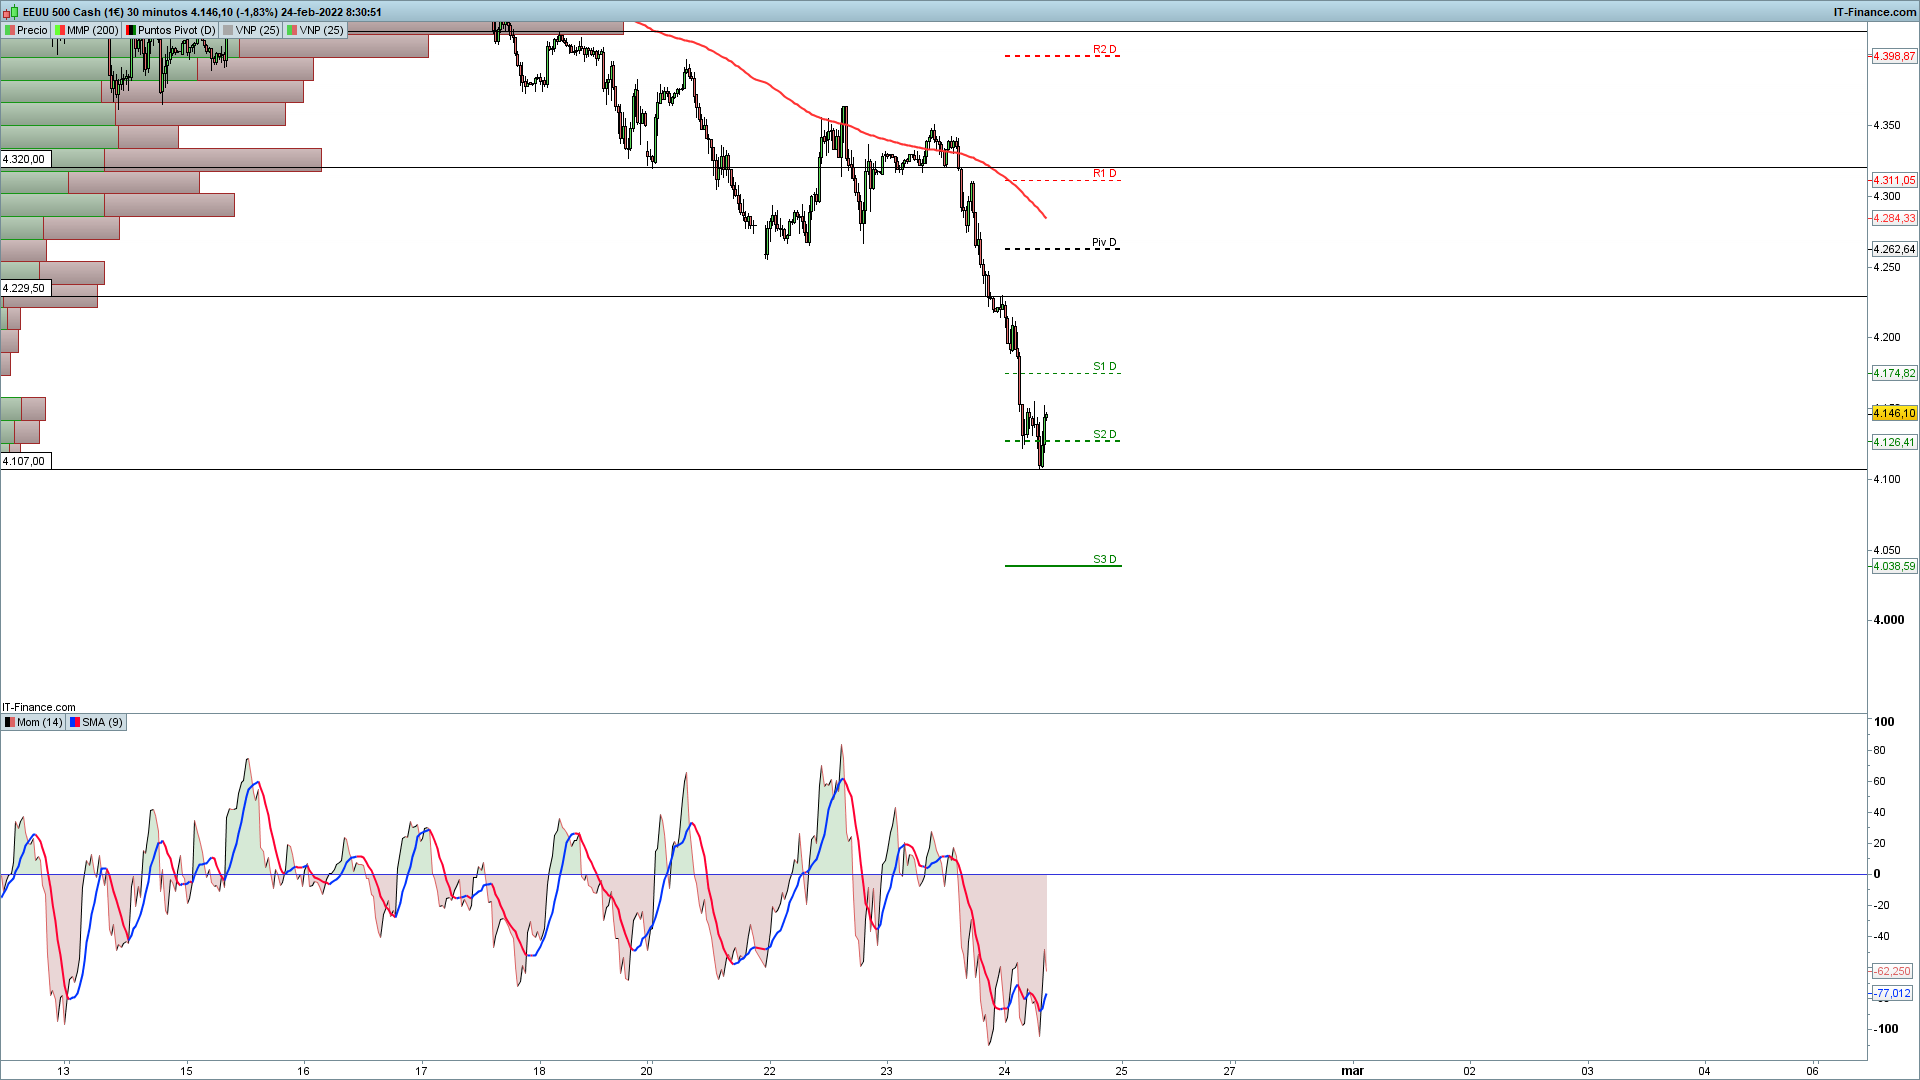Open the Puntos Pivot (D) indicator label

(170, 30)
